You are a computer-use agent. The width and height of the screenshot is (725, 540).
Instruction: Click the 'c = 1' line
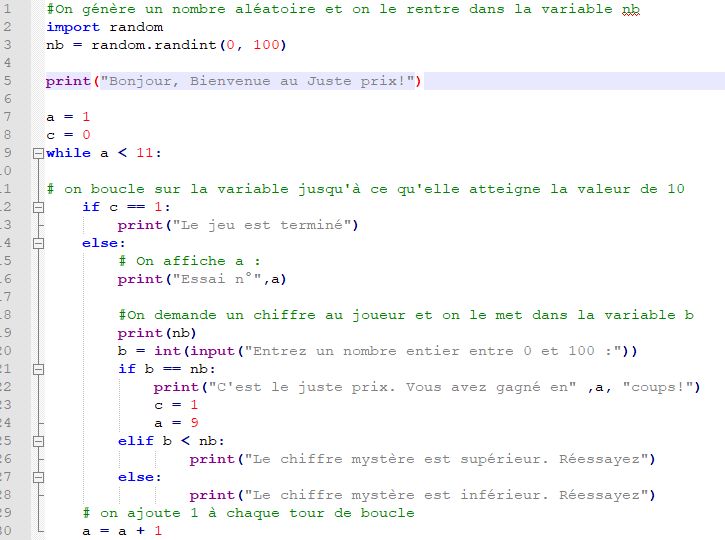tap(176, 405)
